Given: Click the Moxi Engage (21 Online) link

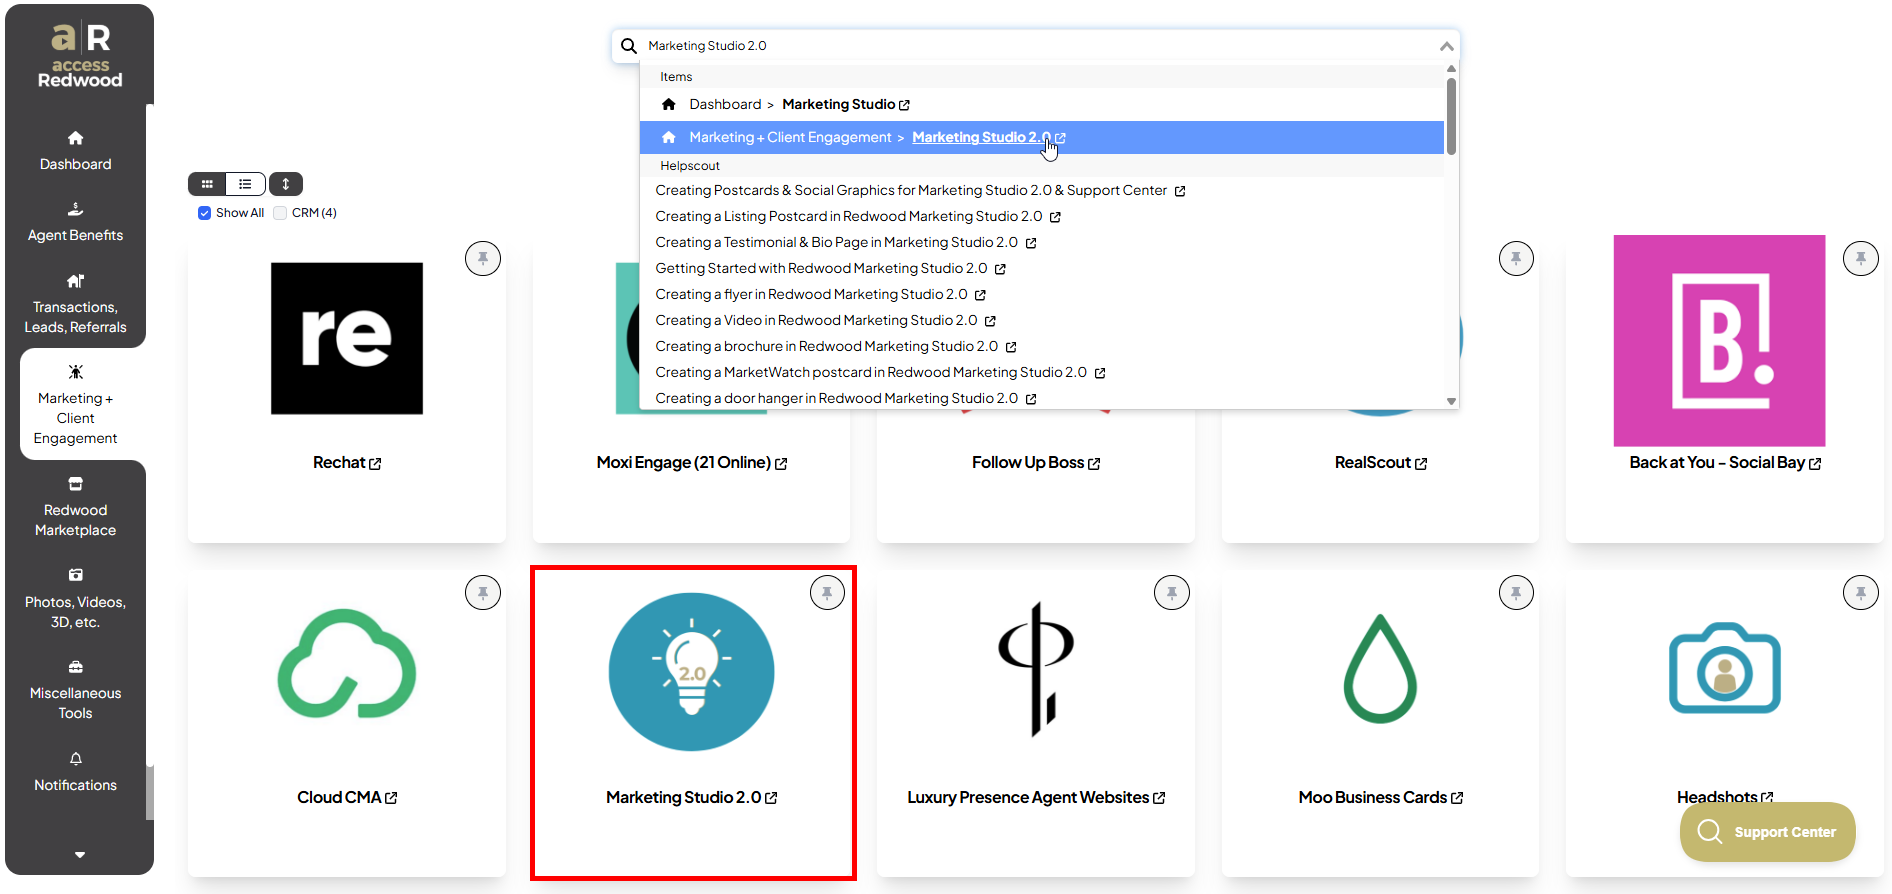Looking at the screenshot, I should point(691,463).
